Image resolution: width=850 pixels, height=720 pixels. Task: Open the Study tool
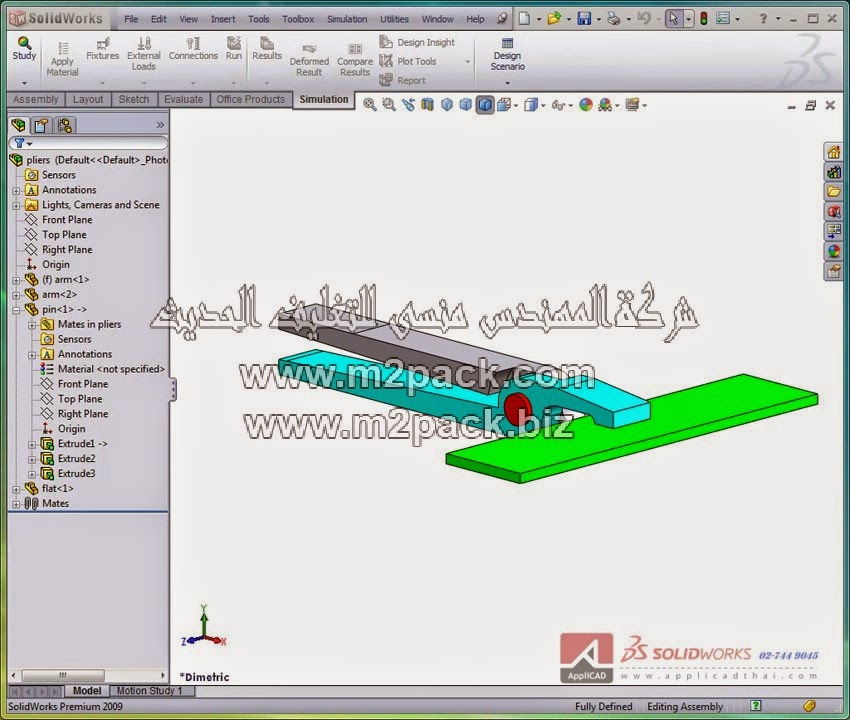pyautogui.click(x=24, y=48)
